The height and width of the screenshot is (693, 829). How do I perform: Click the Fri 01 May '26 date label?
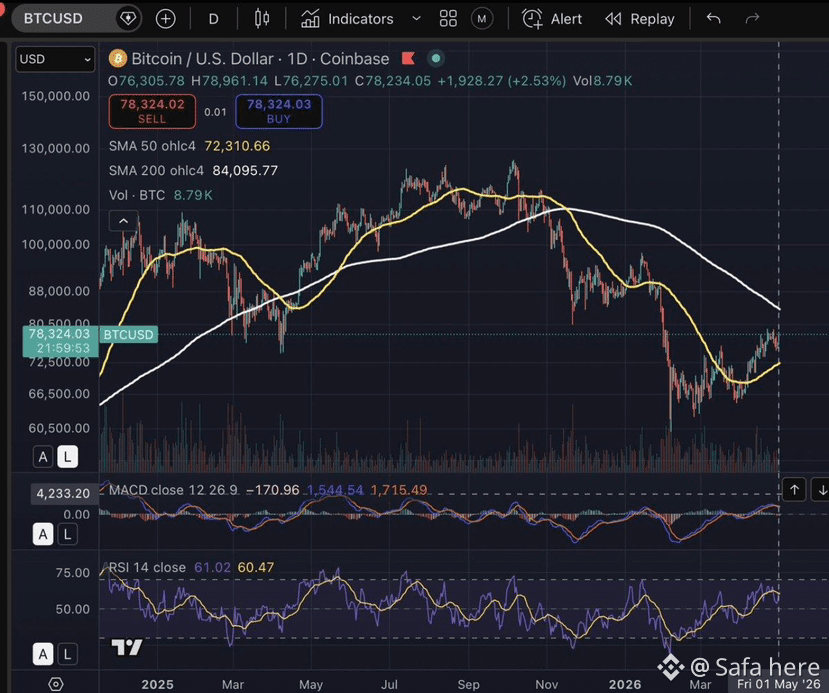tap(778, 683)
